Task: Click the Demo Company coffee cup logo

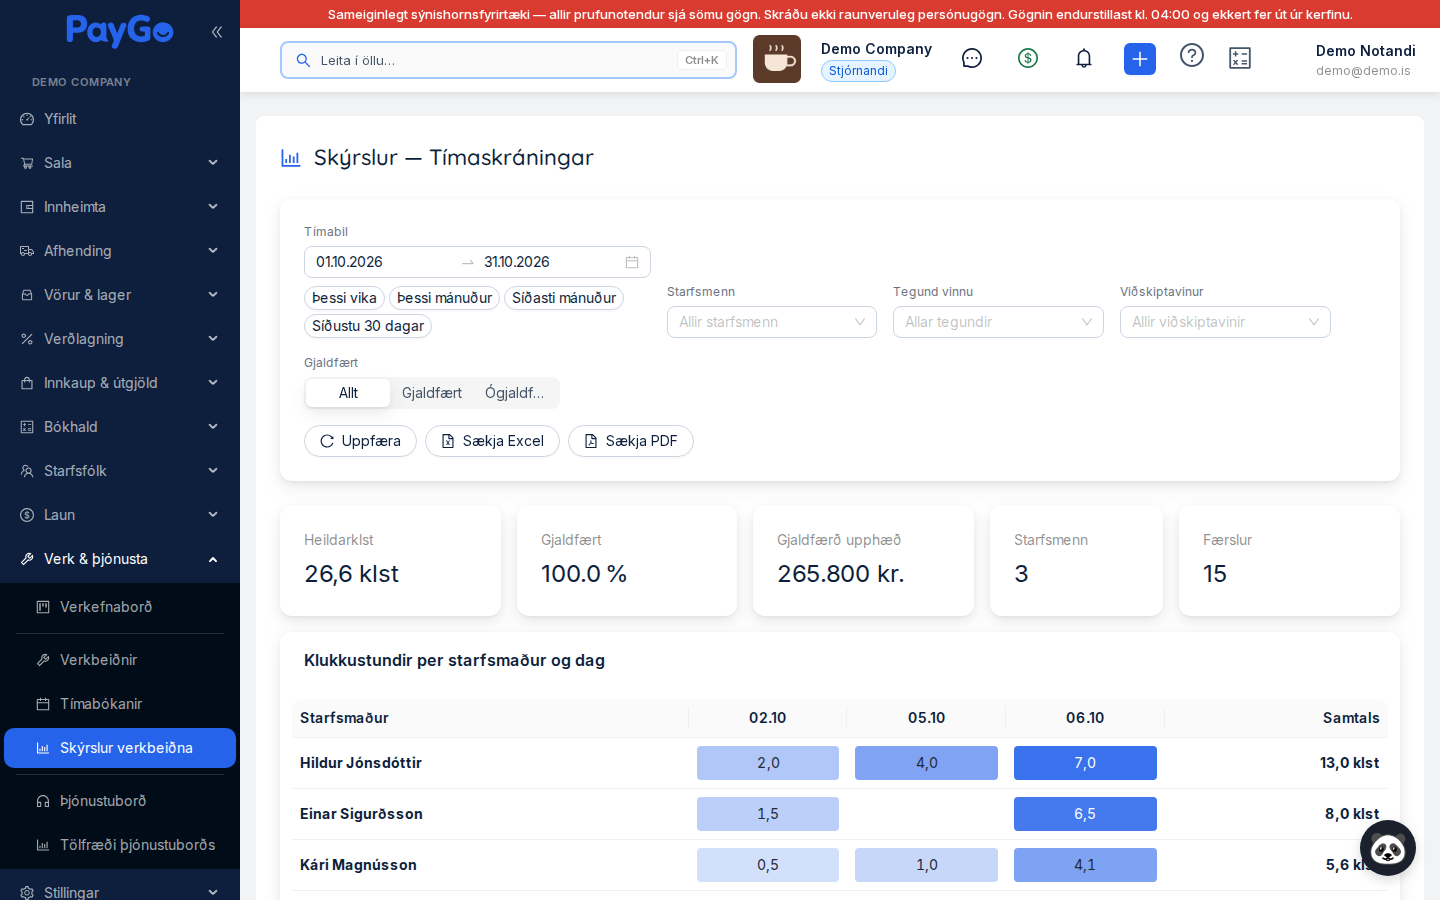Action: point(777,59)
